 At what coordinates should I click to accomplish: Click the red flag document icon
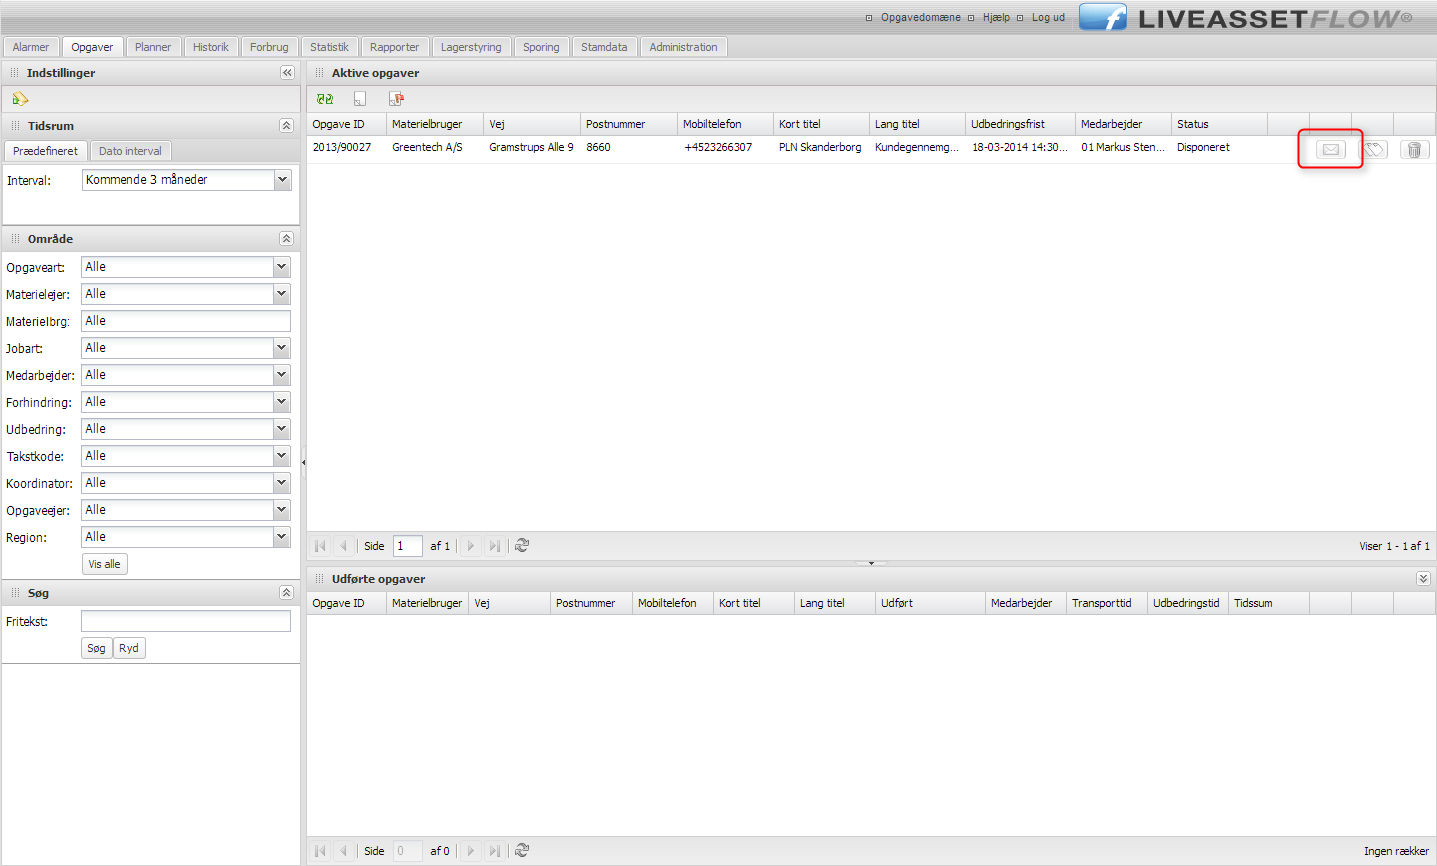(396, 99)
